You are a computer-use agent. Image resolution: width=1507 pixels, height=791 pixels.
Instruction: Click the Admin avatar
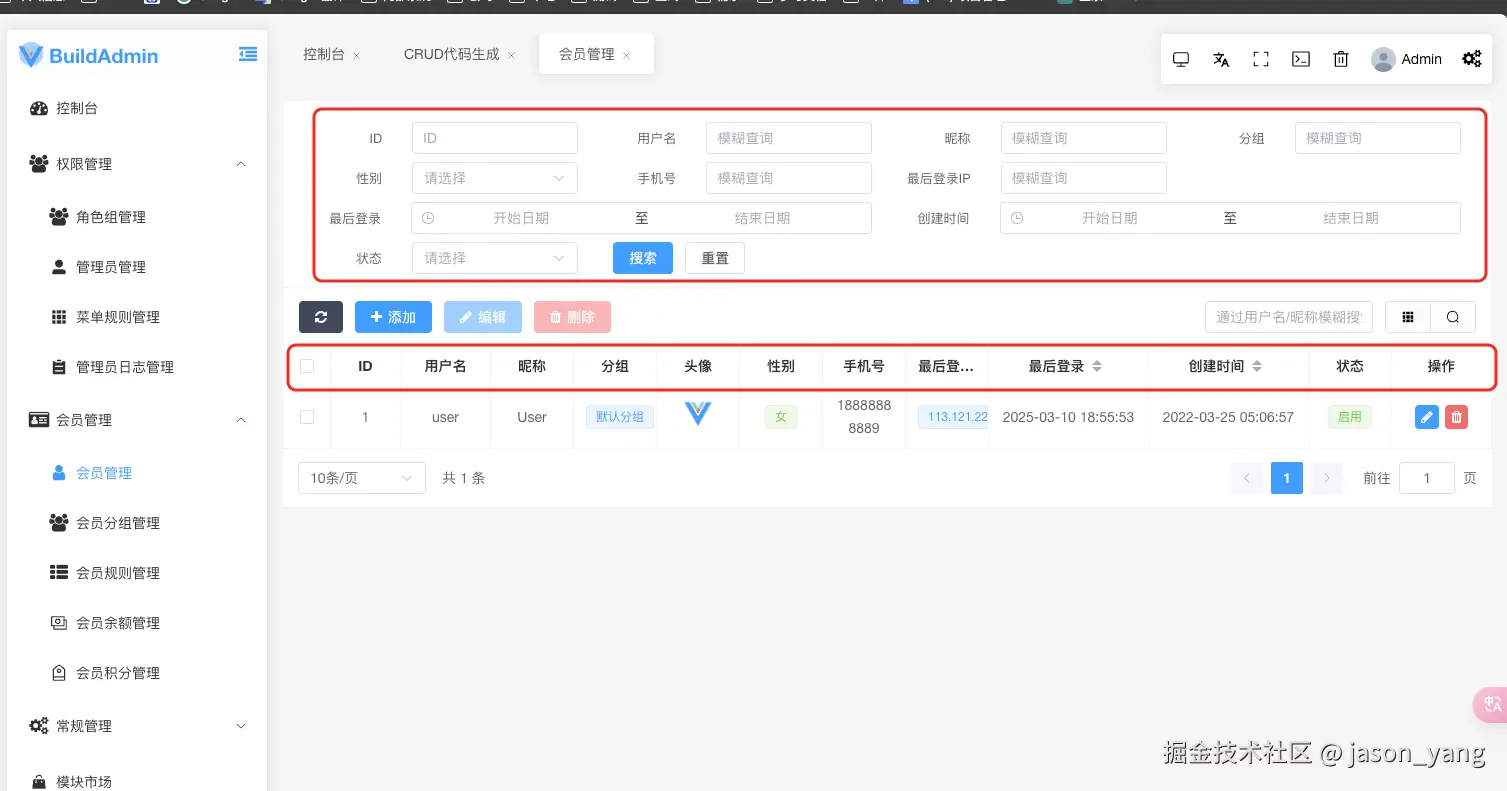tap(1383, 59)
